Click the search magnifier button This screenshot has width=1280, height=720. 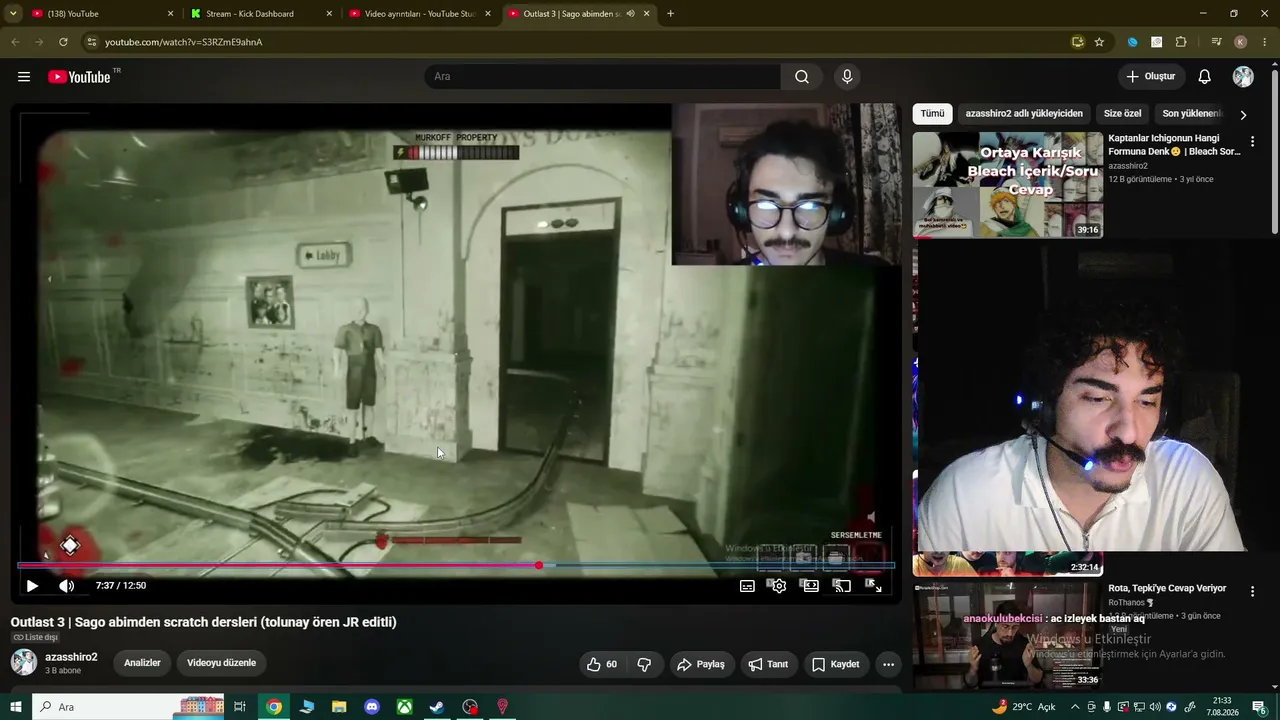coord(802,77)
